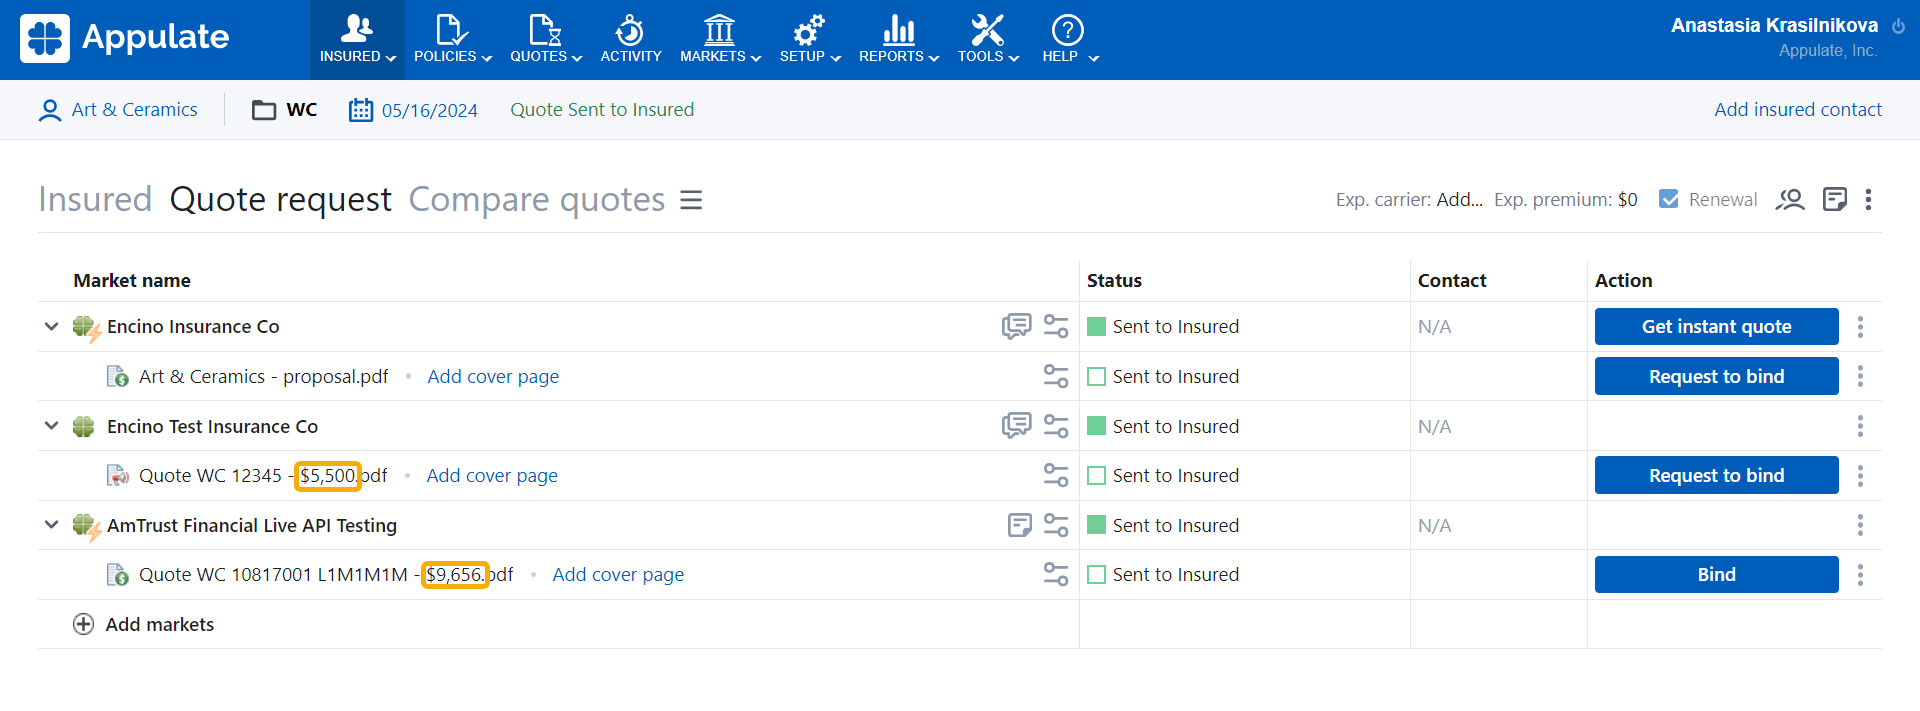Click the assign user icon
Screen dimensions: 1920x711
1790,199
